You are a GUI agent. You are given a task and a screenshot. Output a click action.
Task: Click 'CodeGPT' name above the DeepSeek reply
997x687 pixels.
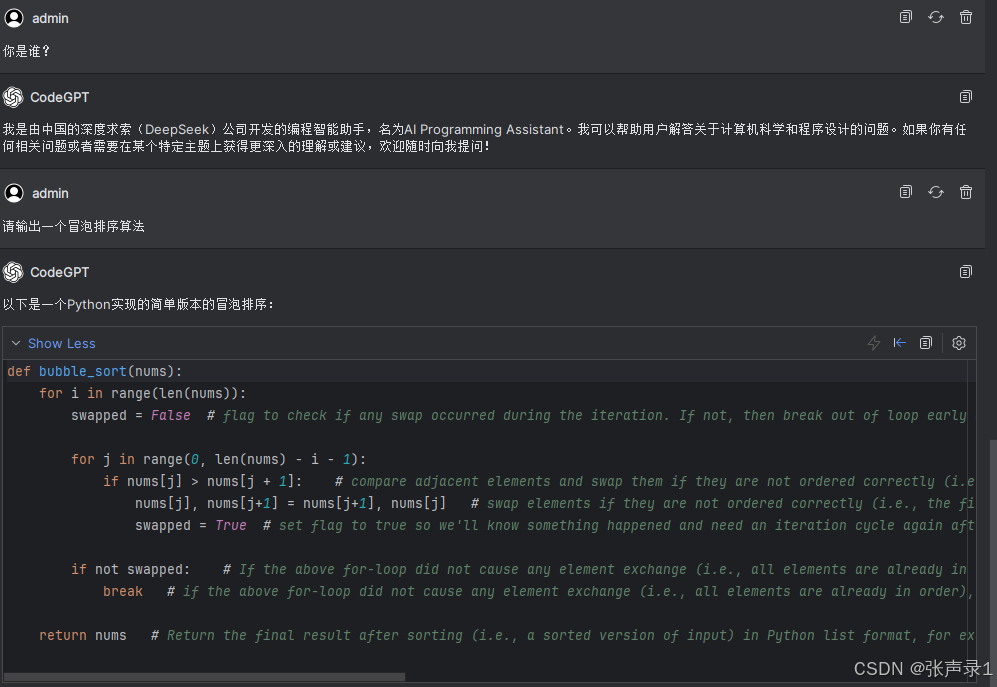pyautogui.click(x=60, y=97)
